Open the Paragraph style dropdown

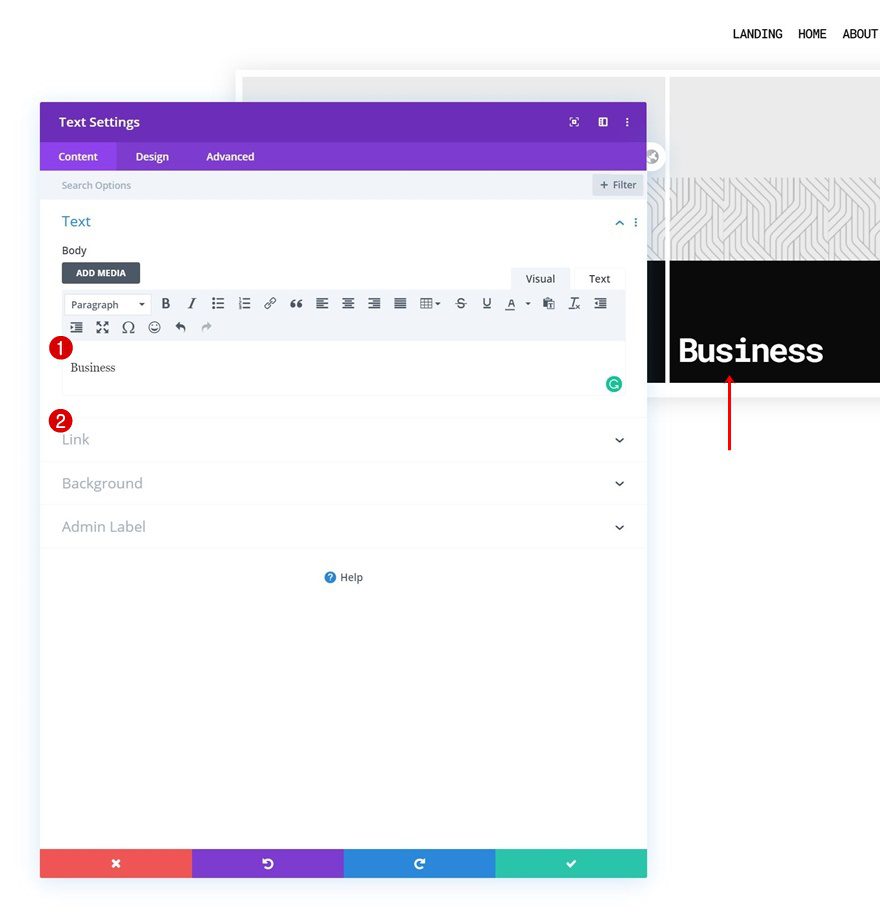[x=107, y=303]
